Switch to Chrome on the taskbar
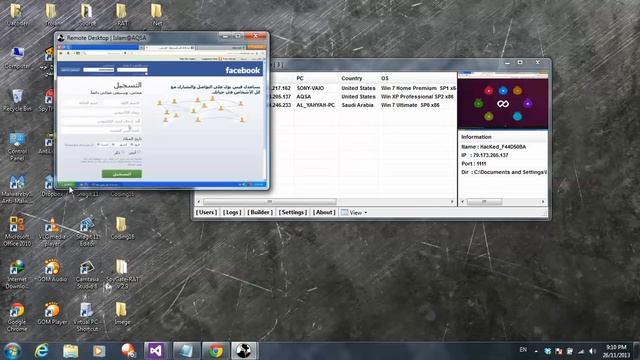The width and height of the screenshot is (640, 360). (x=216, y=351)
